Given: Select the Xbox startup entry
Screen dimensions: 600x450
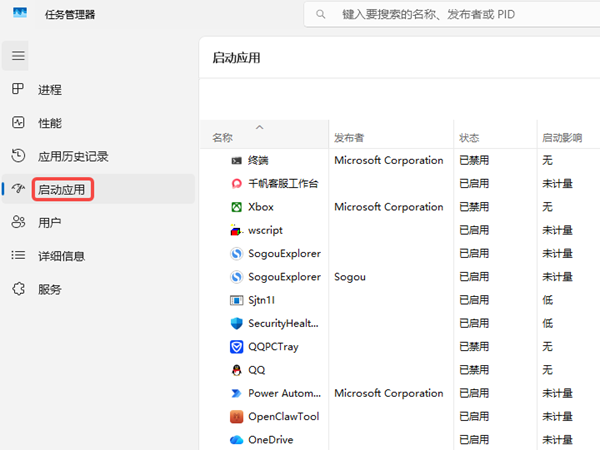Looking at the screenshot, I should click(x=261, y=207).
